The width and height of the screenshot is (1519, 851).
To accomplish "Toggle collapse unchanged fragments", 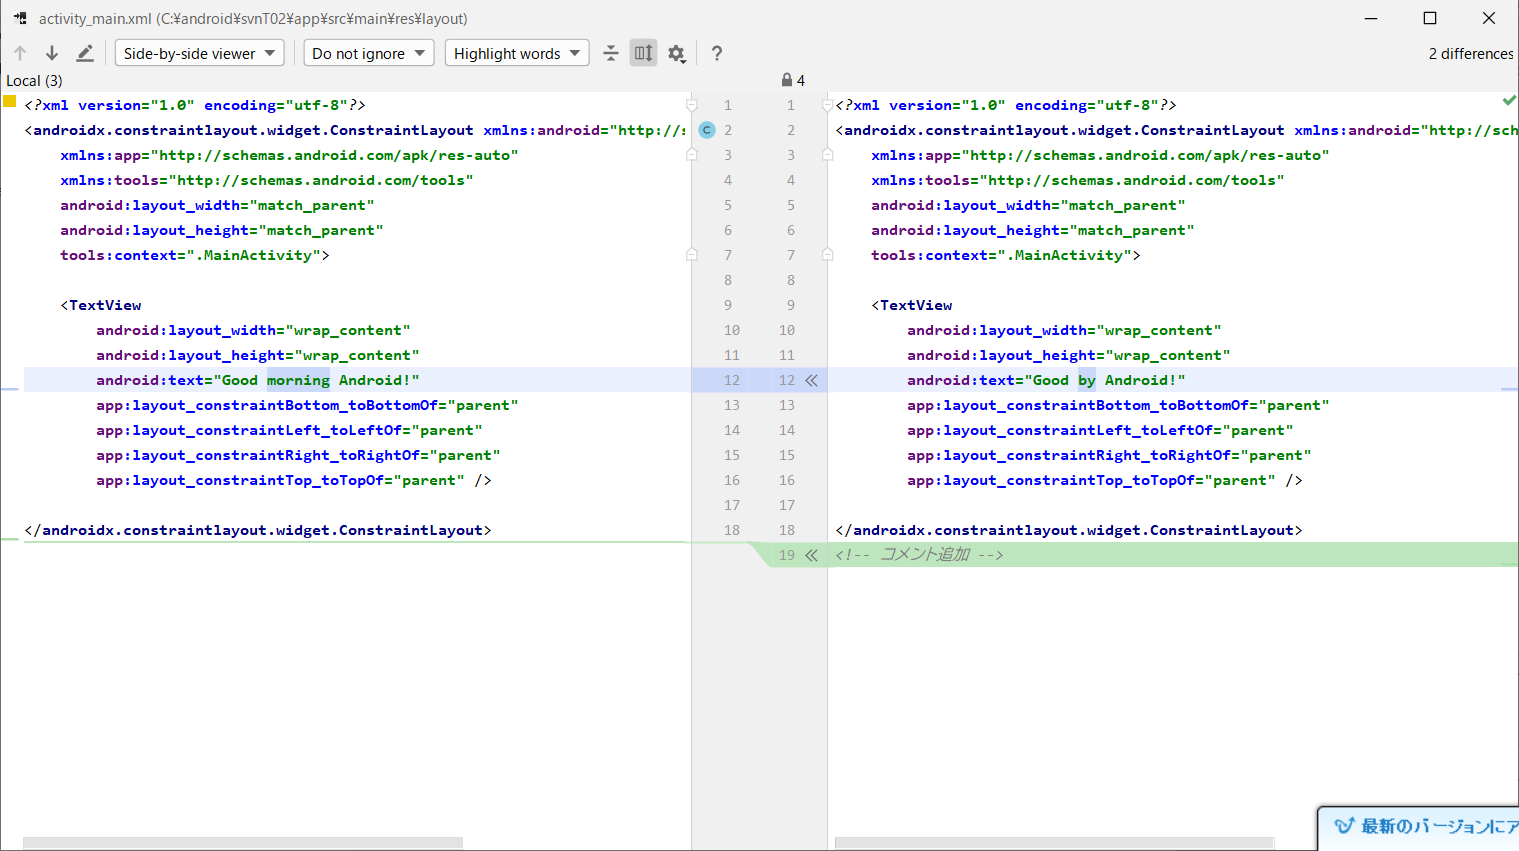I will pyautogui.click(x=611, y=53).
